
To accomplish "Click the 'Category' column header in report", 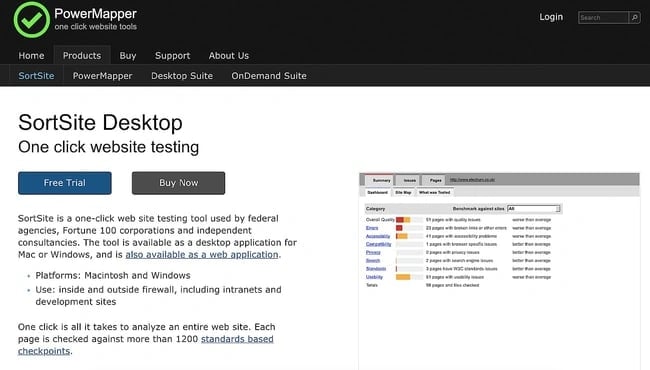I will tap(376, 209).
